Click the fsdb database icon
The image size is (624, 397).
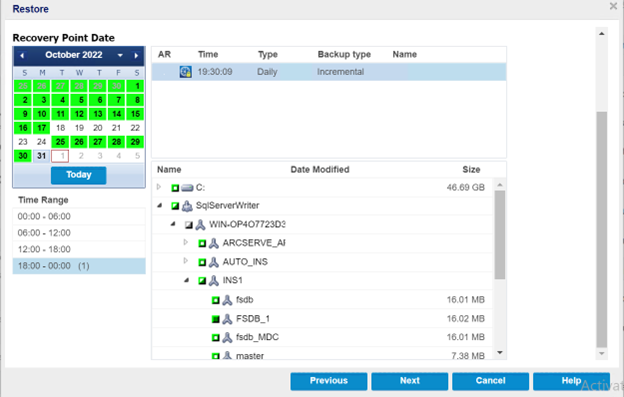coord(227,300)
